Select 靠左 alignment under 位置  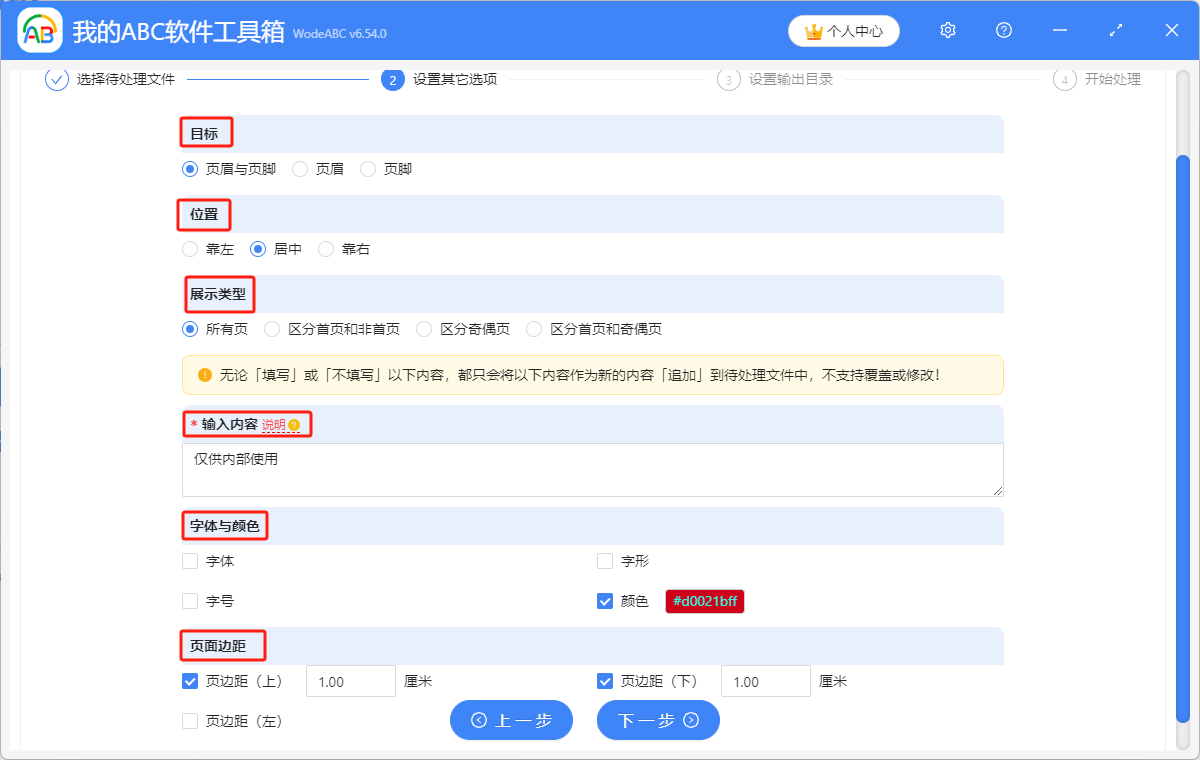190,249
